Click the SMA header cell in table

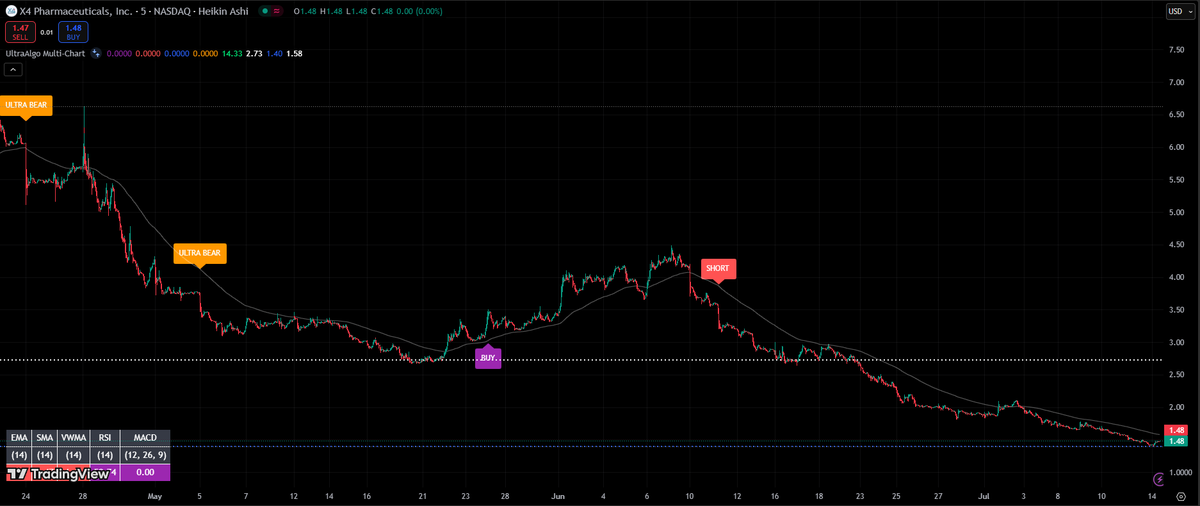tap(43, 438)
